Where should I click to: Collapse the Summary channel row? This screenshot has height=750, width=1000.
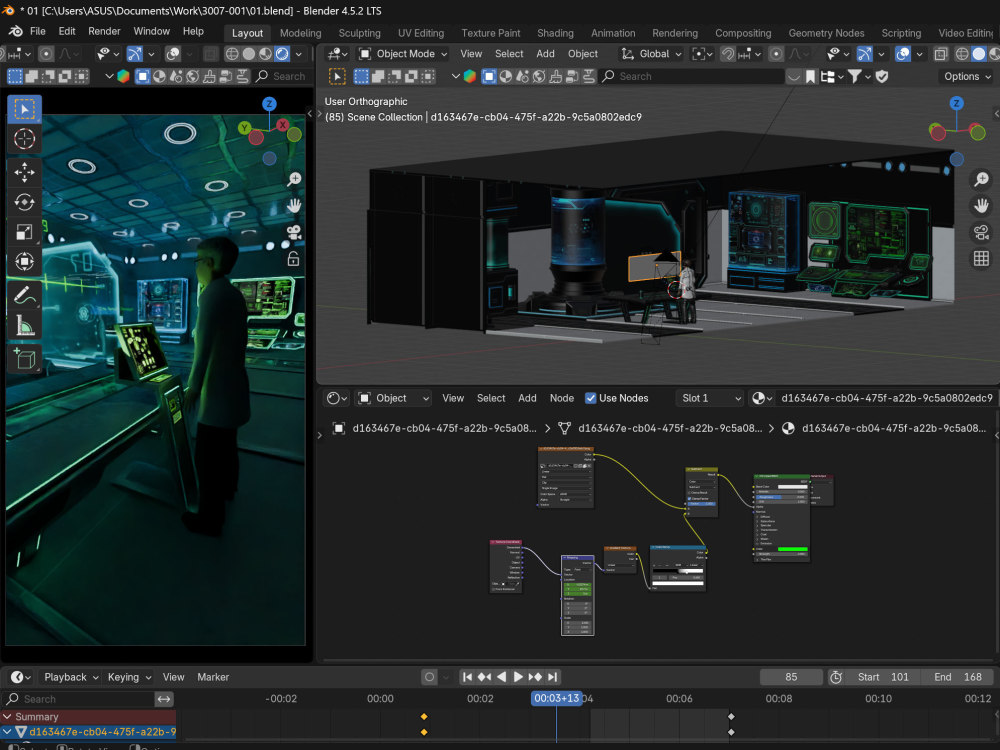8,716
